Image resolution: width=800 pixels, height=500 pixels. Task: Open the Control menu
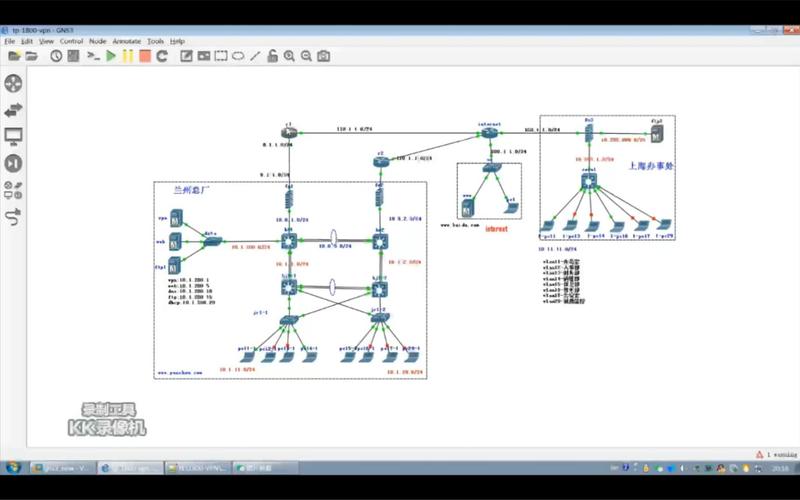(71, 41)
